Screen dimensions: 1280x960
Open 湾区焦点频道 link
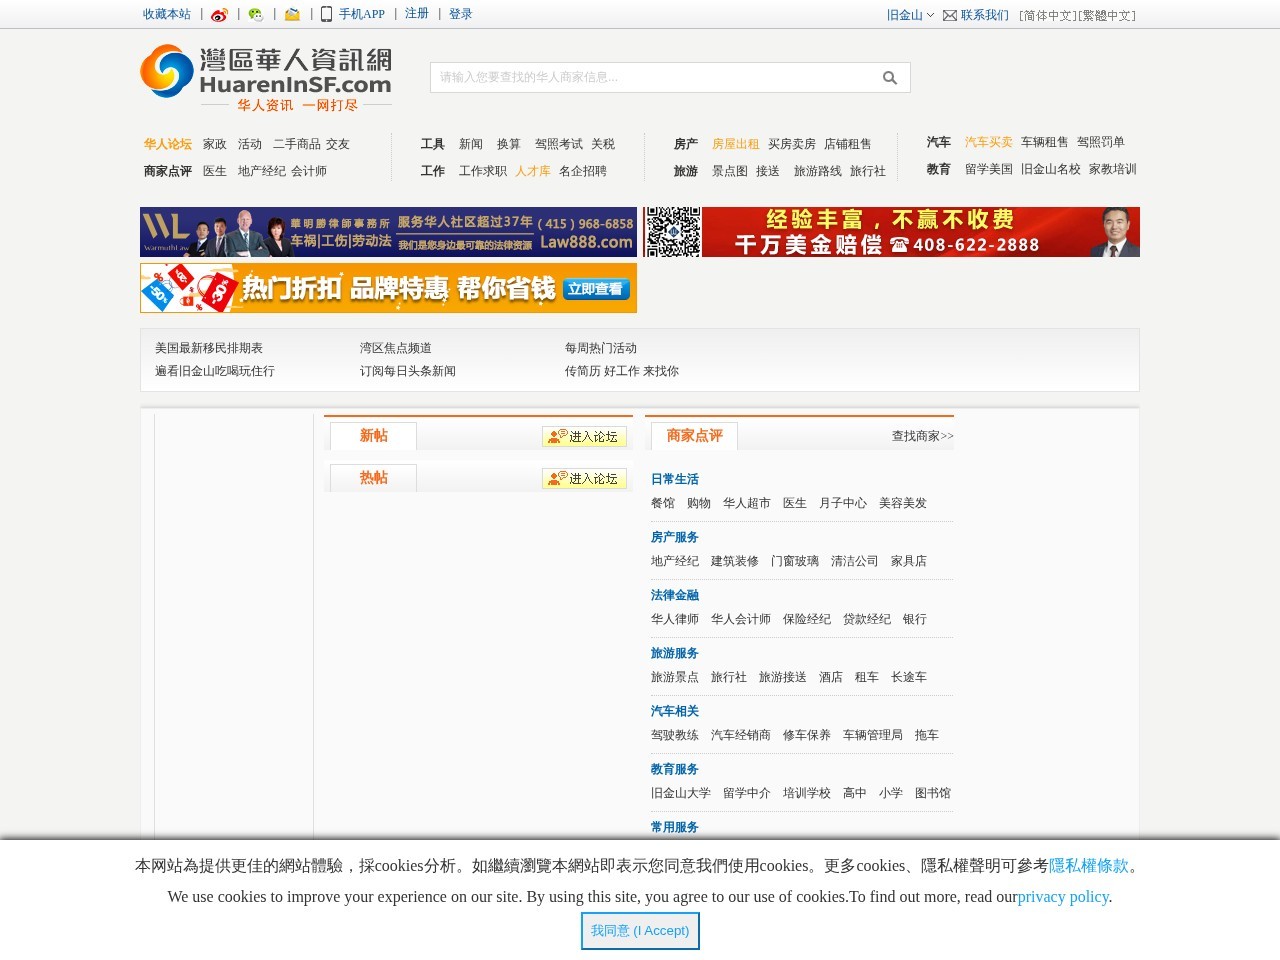(x=396, y=348)
